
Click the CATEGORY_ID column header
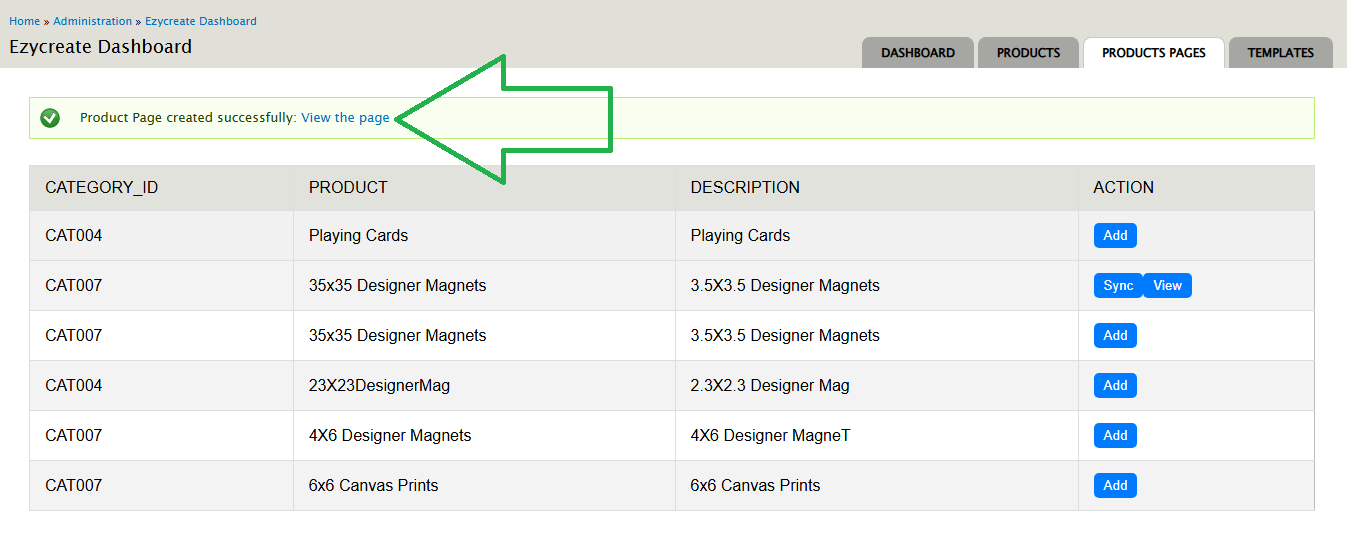[x=102, y=188]
